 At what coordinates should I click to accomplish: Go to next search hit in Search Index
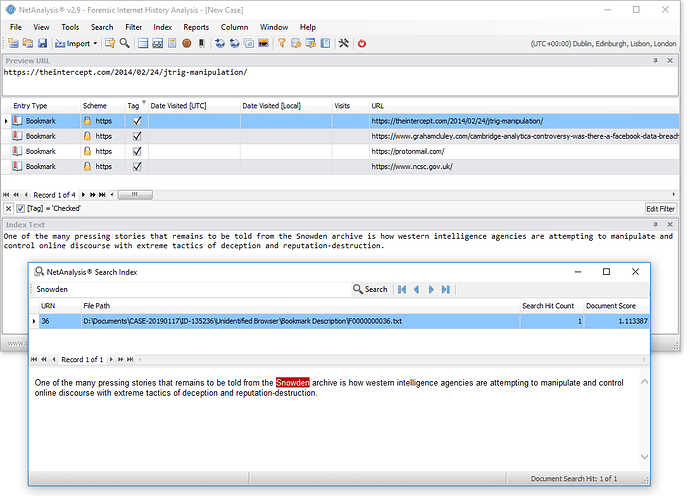[x=431, y=289]
